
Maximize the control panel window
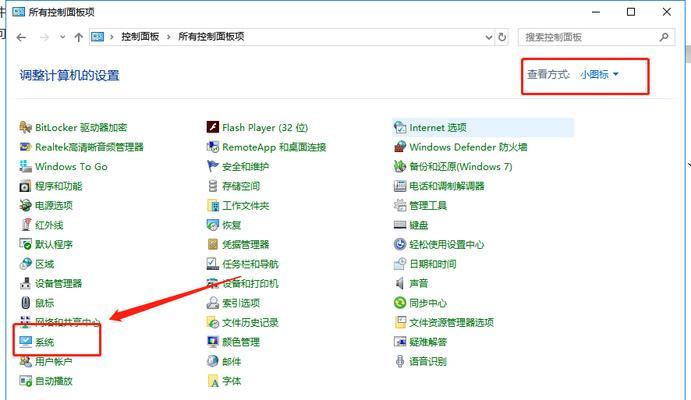(631, 12)
